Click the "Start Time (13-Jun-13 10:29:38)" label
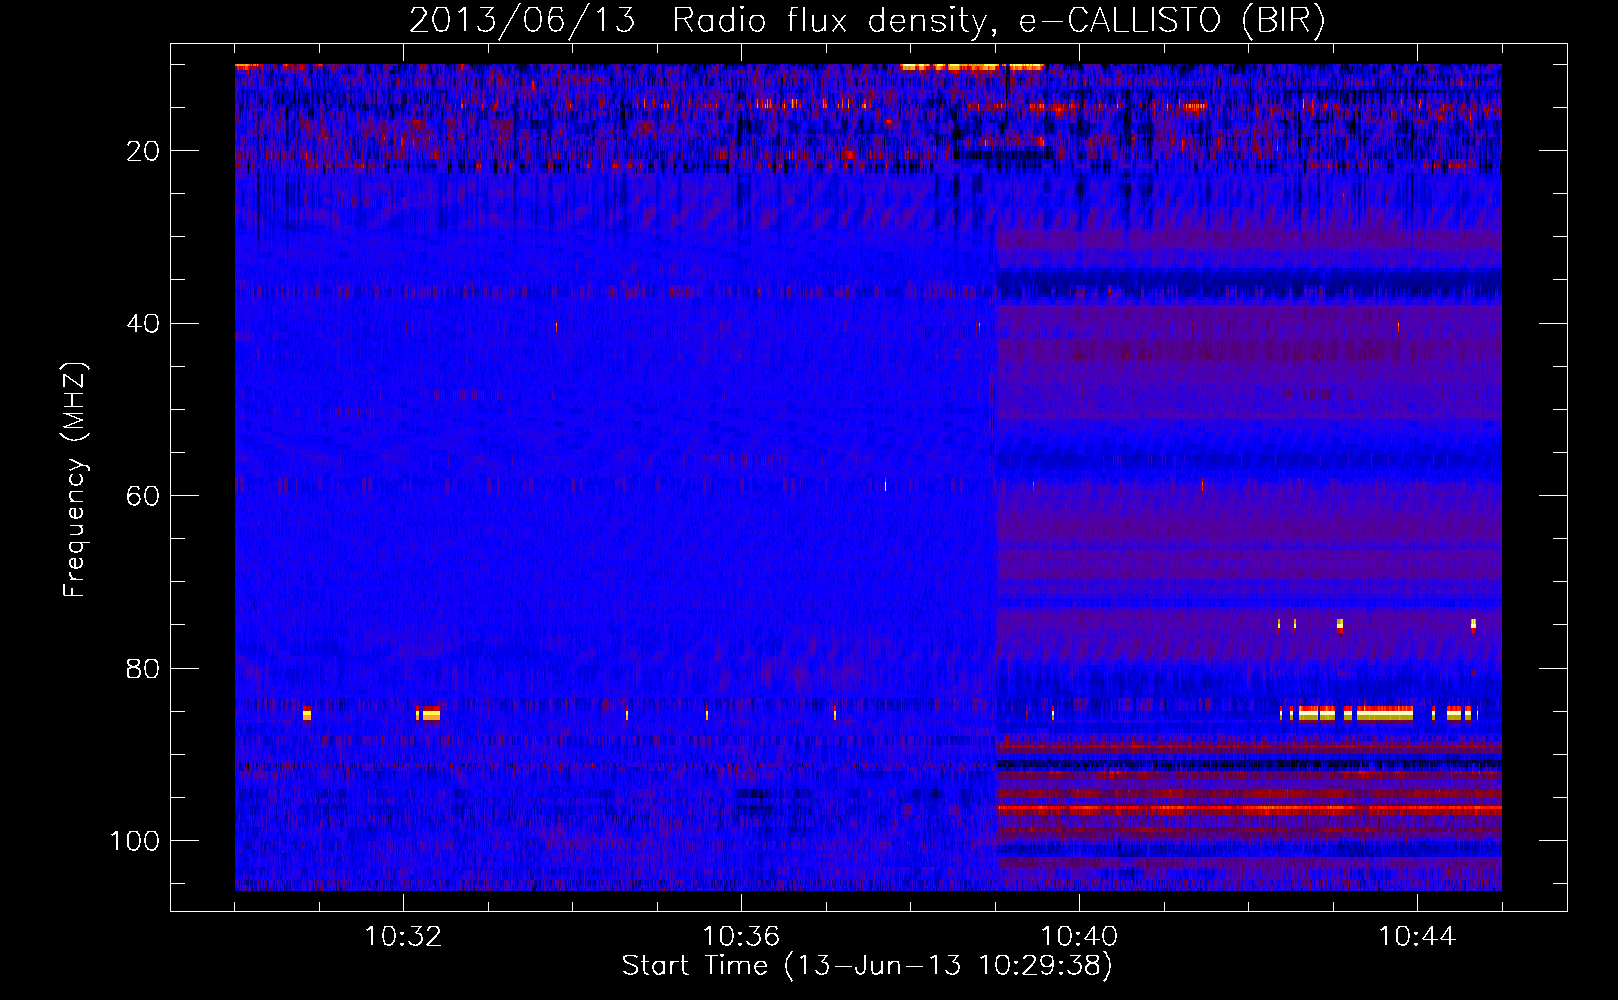Viewport: 1618px width, 1000px height. coord(867,966)
